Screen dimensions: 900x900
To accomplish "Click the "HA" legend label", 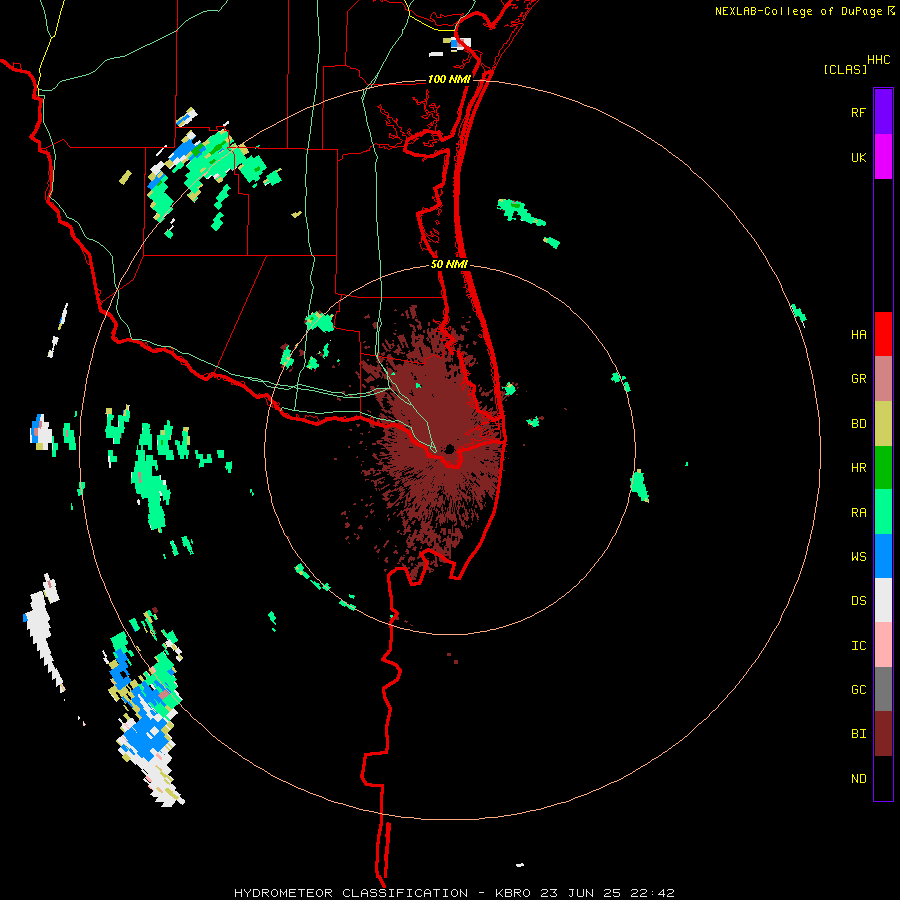I will point(858,334).
